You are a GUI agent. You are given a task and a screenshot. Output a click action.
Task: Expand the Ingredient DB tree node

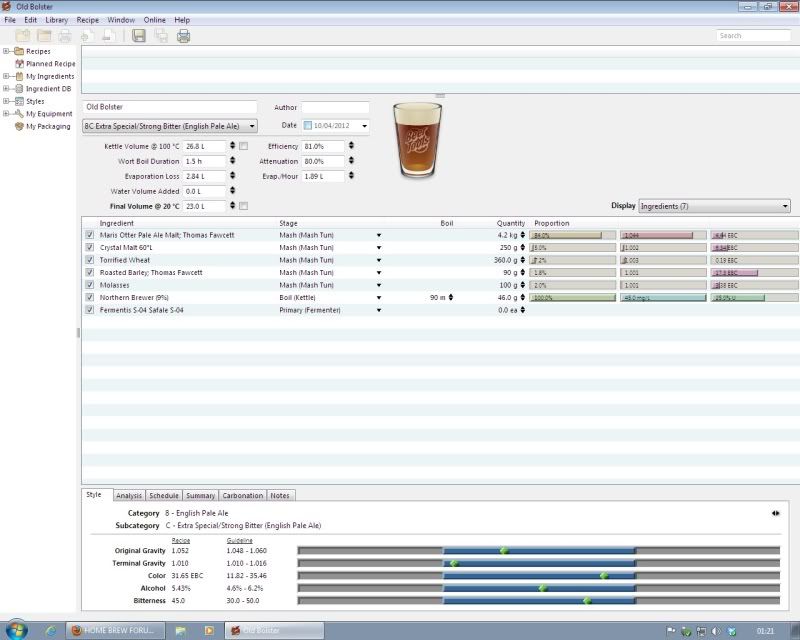click(x=6, y=89)
